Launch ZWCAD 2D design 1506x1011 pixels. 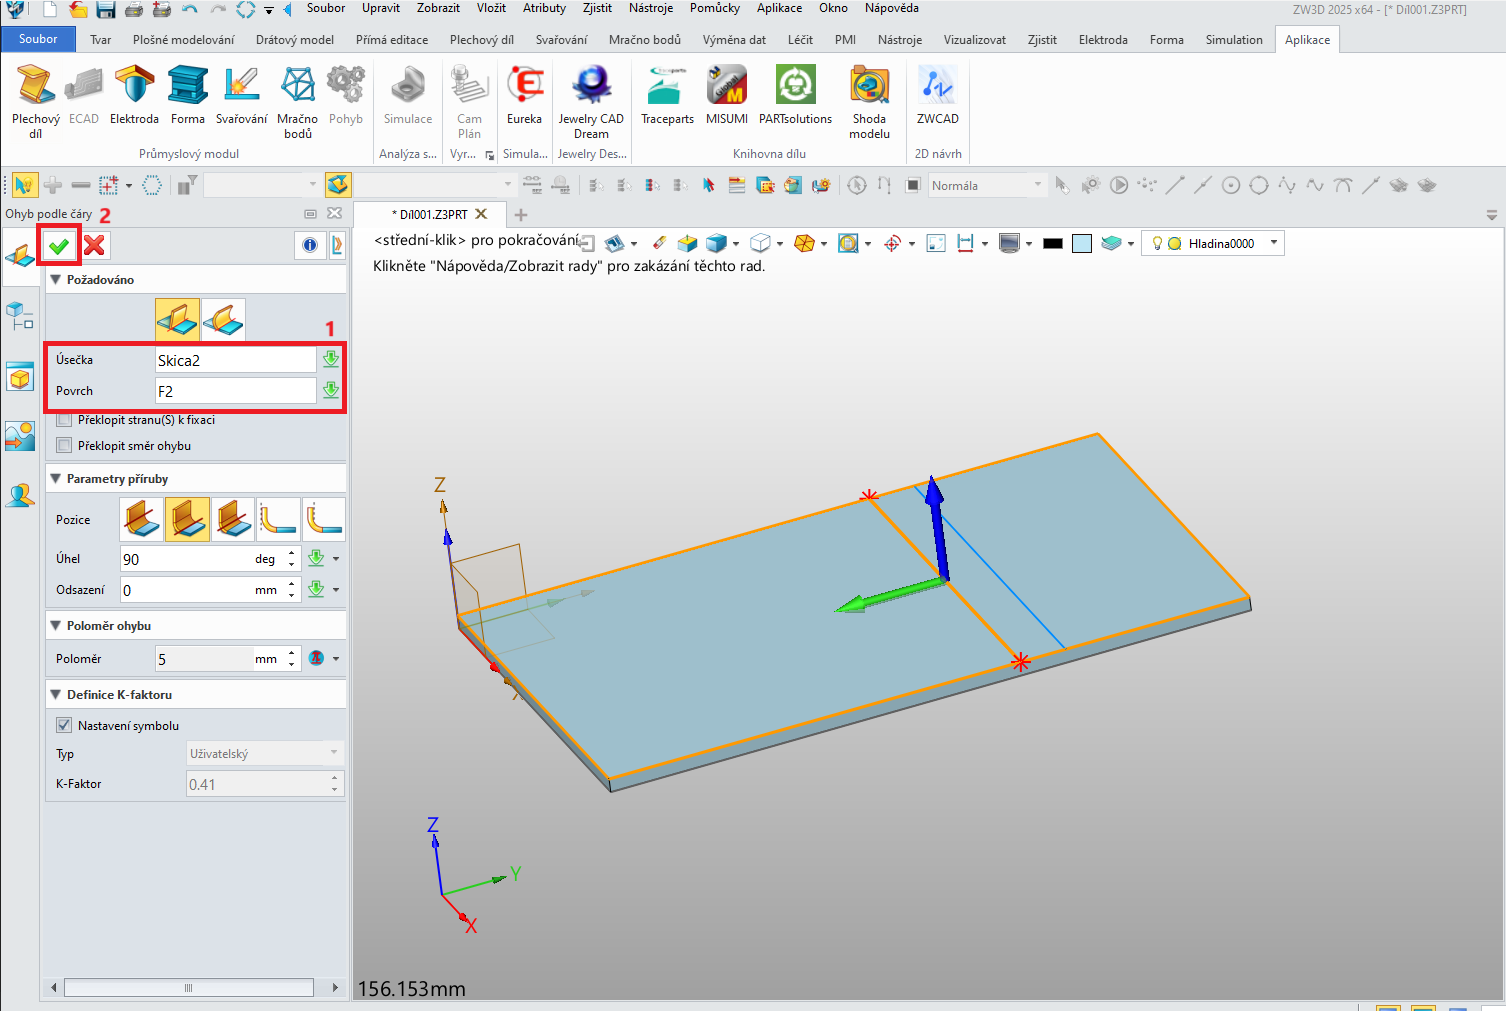pos(938,95)
